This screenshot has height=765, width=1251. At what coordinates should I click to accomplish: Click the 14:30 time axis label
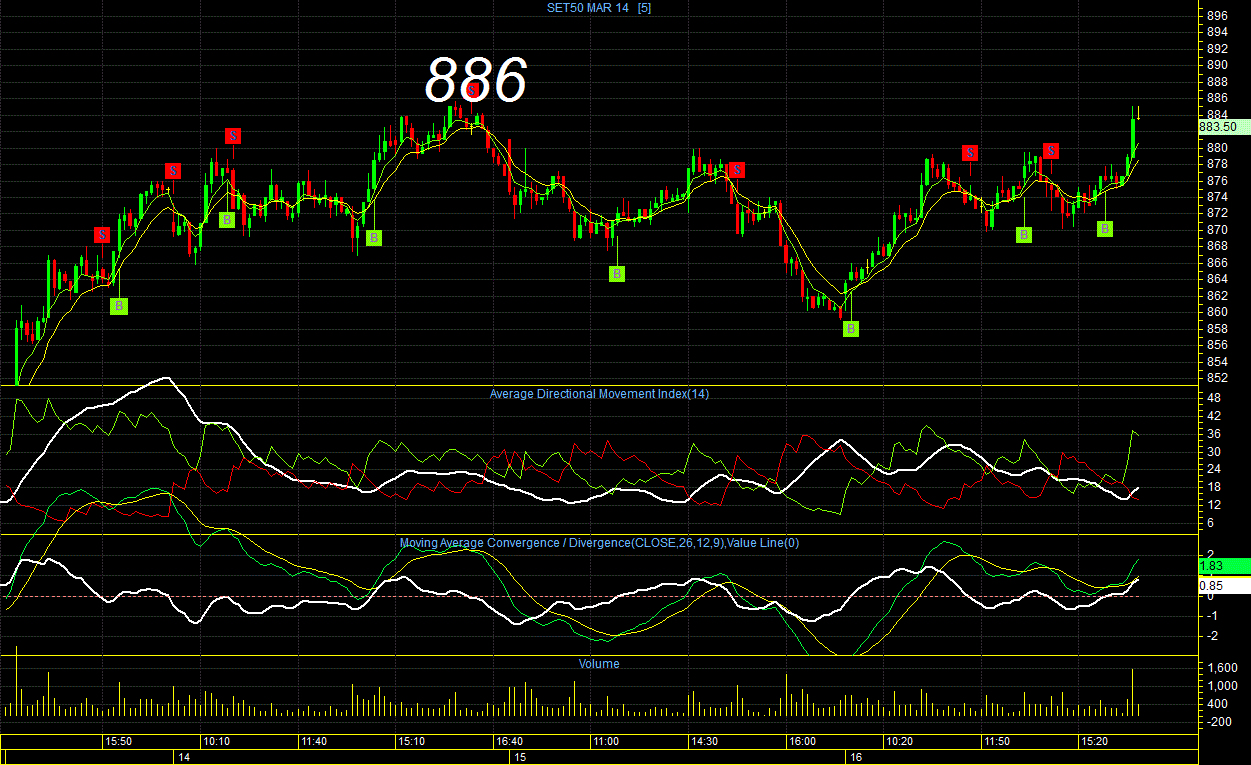coord(704,742)
